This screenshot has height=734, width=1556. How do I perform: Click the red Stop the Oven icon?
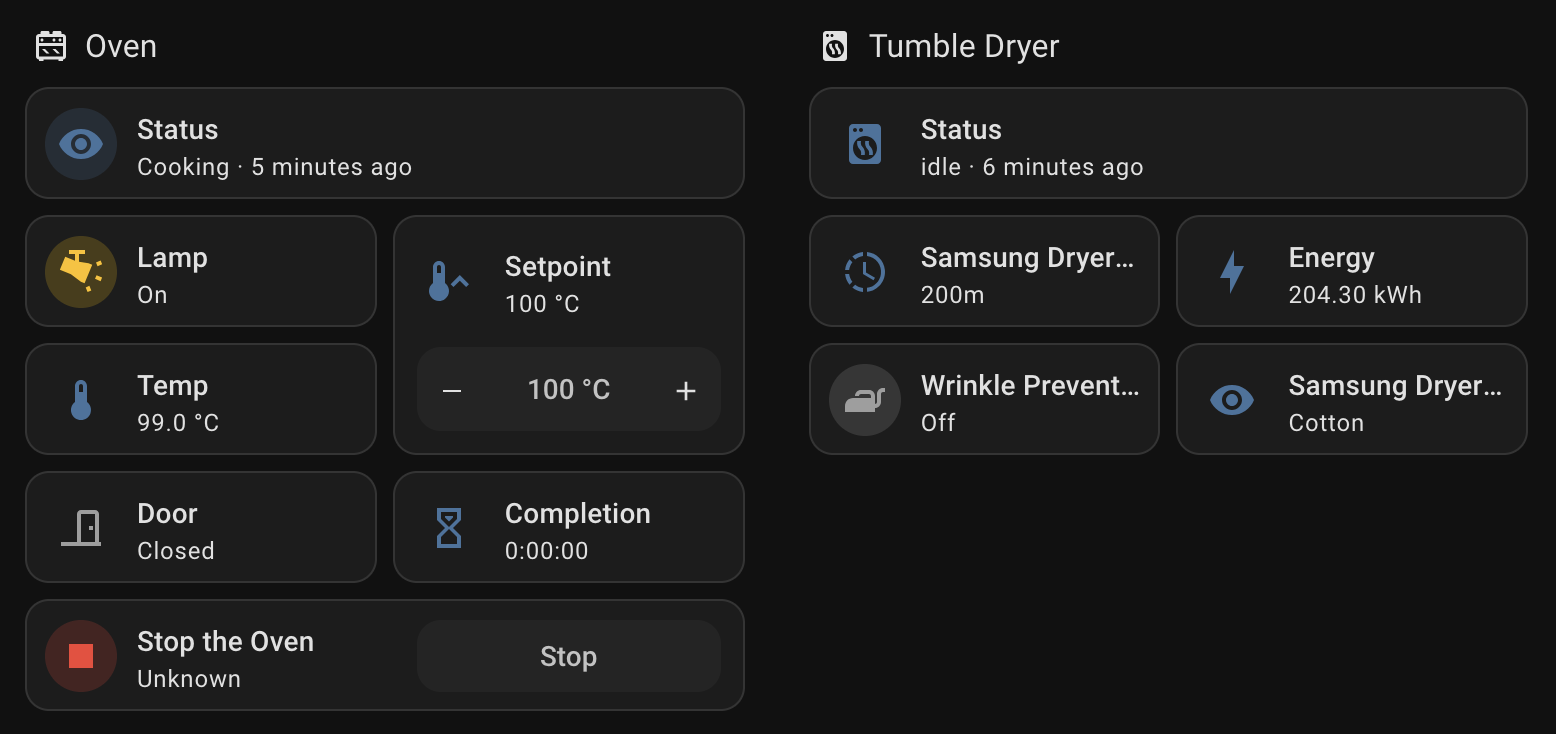coord(81,656)
